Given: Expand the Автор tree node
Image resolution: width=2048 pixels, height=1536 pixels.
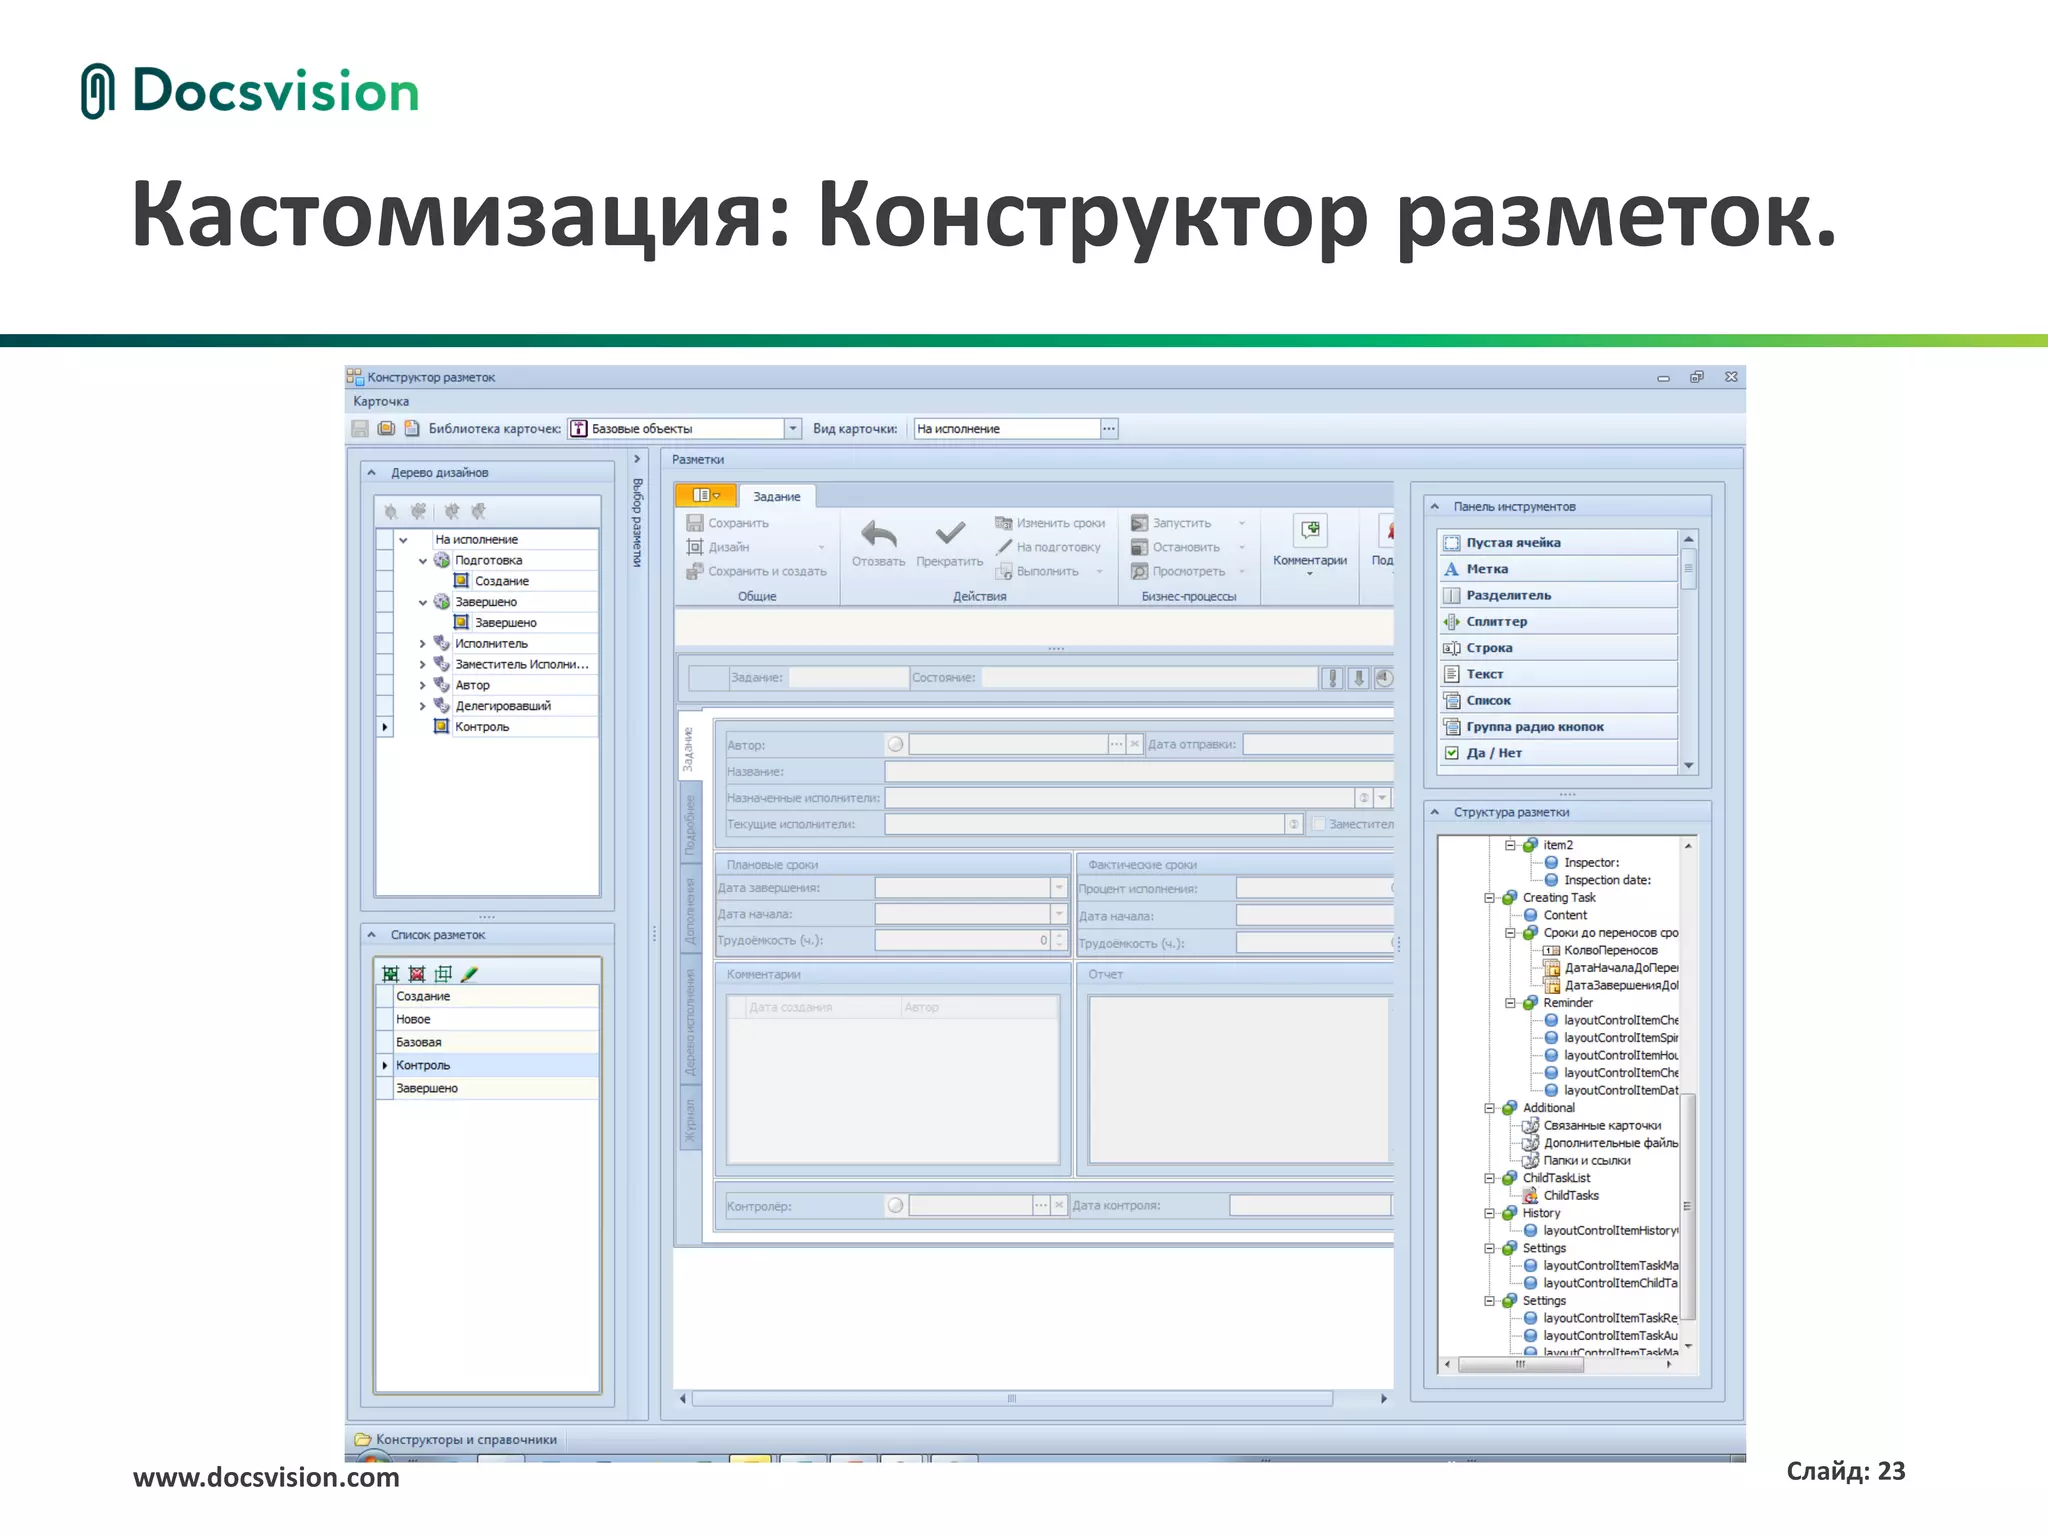Looking at the screenshot, I should (423, 685).
